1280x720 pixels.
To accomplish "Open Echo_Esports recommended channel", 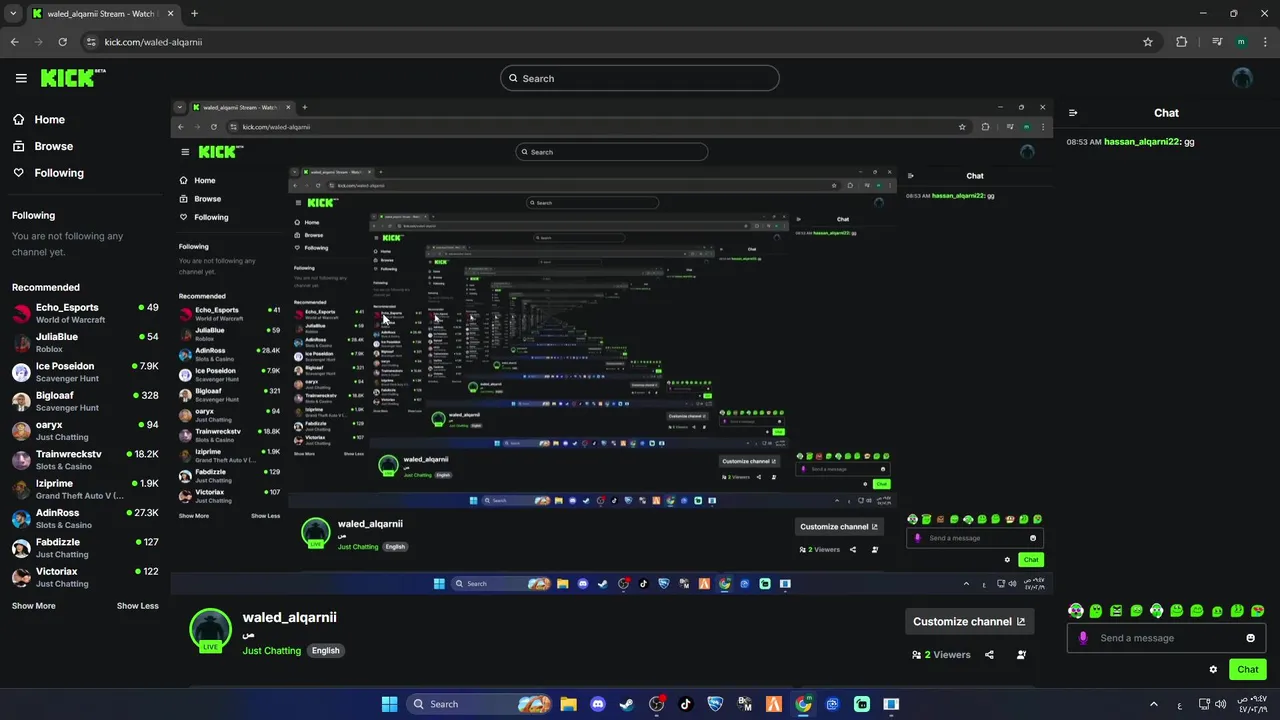I will coord(85,313).
